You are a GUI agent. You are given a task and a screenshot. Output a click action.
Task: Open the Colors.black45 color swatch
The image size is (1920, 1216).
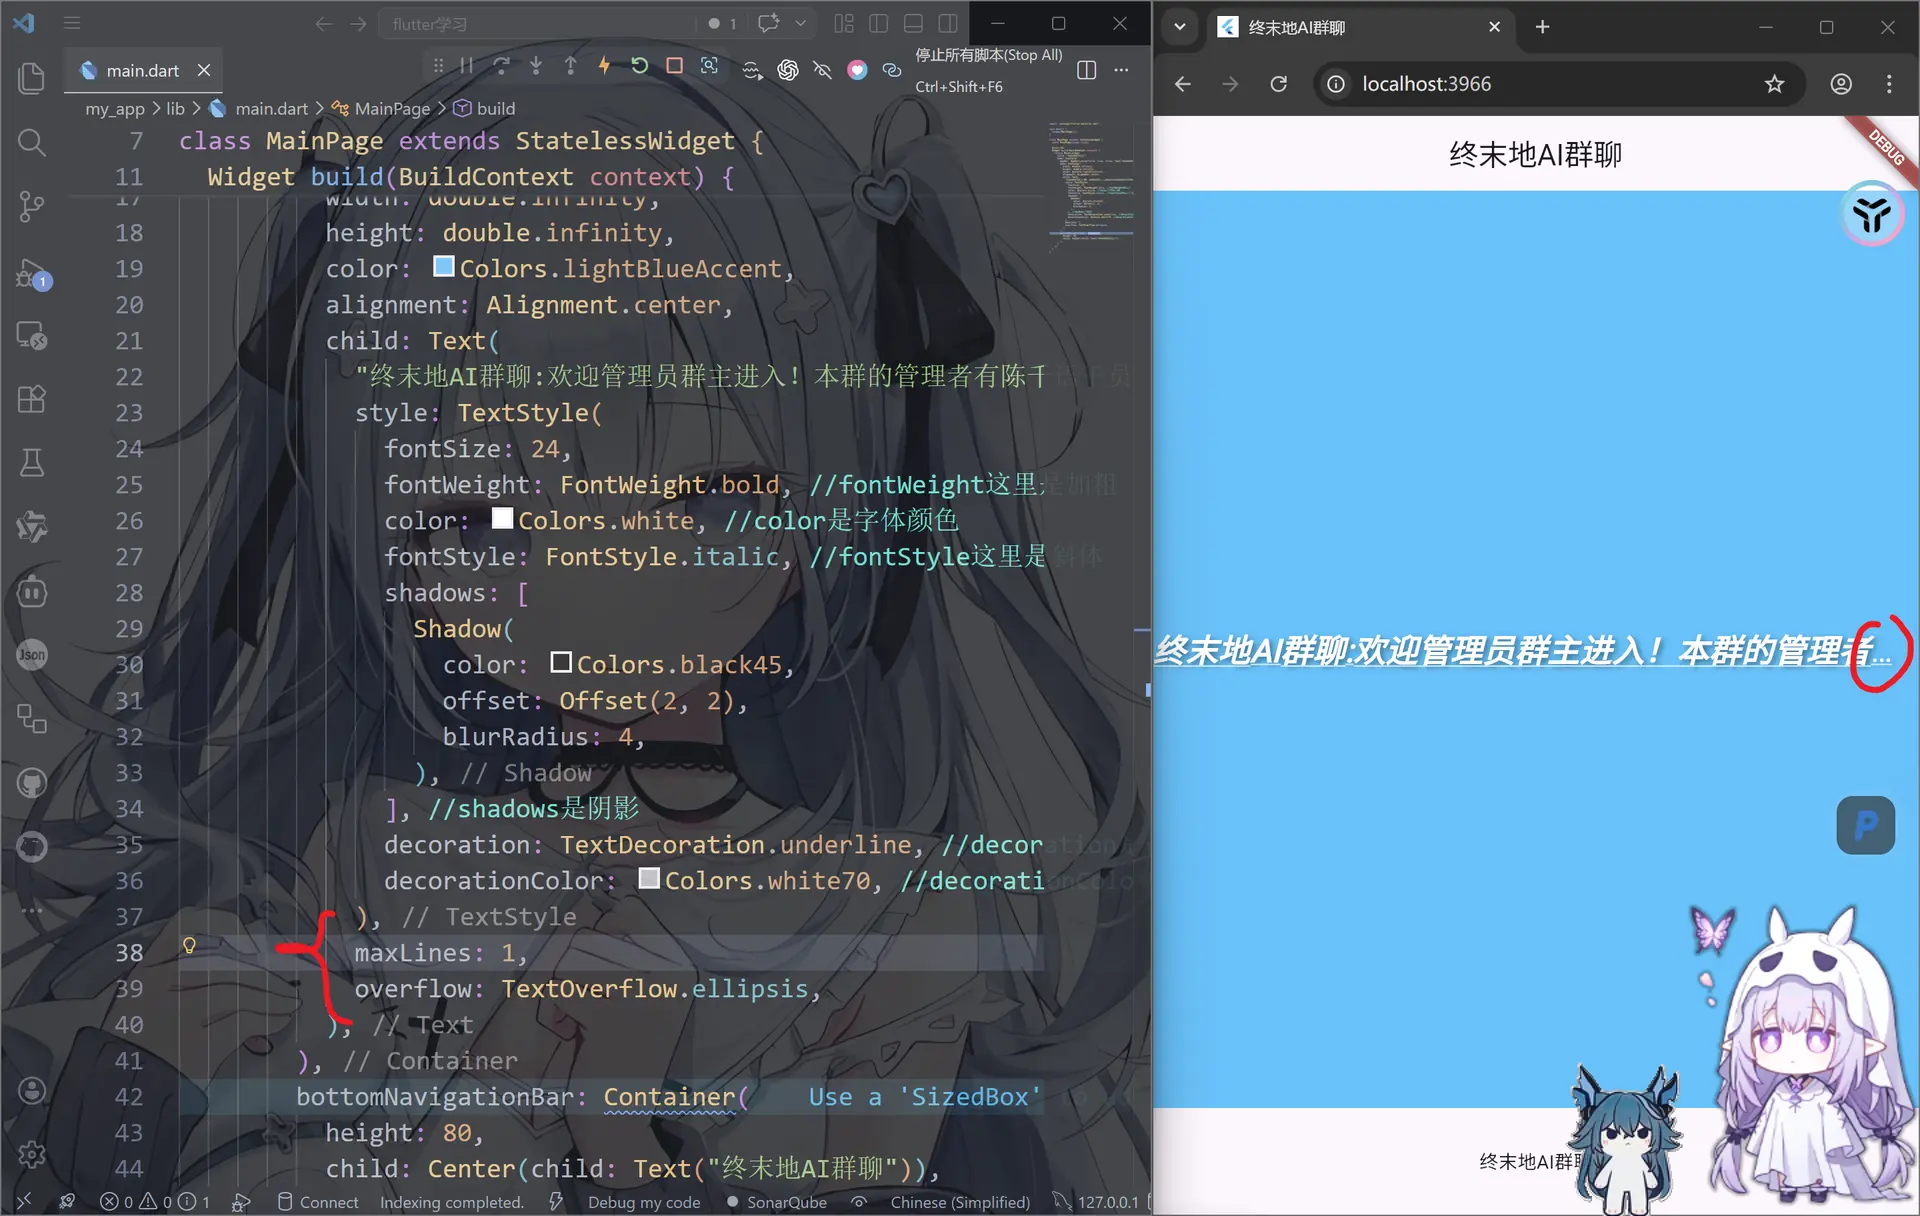click(561, 663)
